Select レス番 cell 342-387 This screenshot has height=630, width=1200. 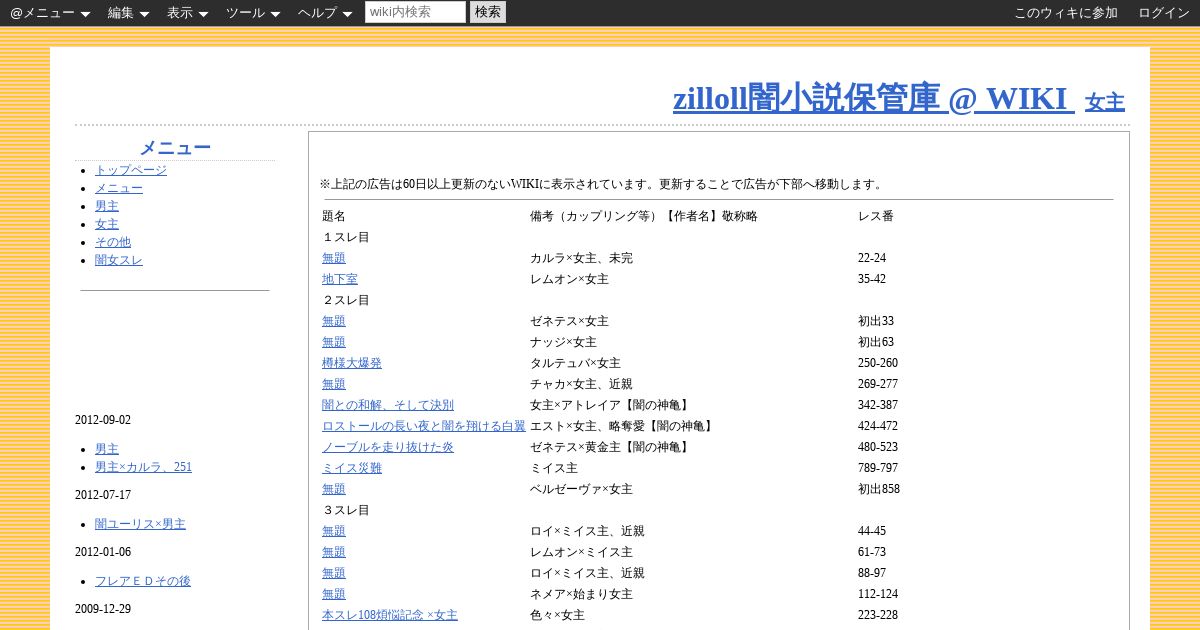(x=878, y=405)
